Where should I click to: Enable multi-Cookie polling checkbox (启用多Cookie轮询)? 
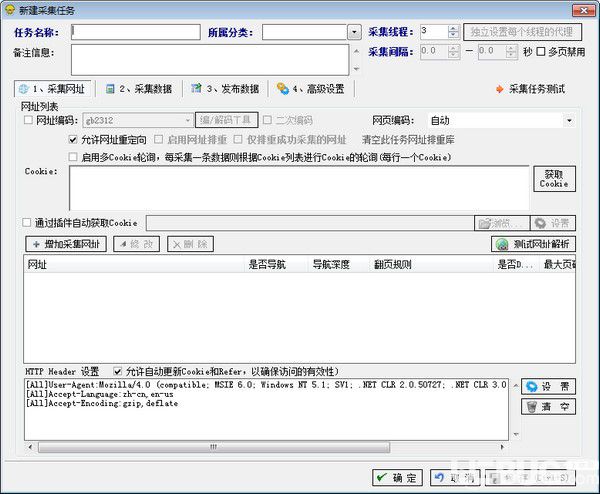(73, 157)
